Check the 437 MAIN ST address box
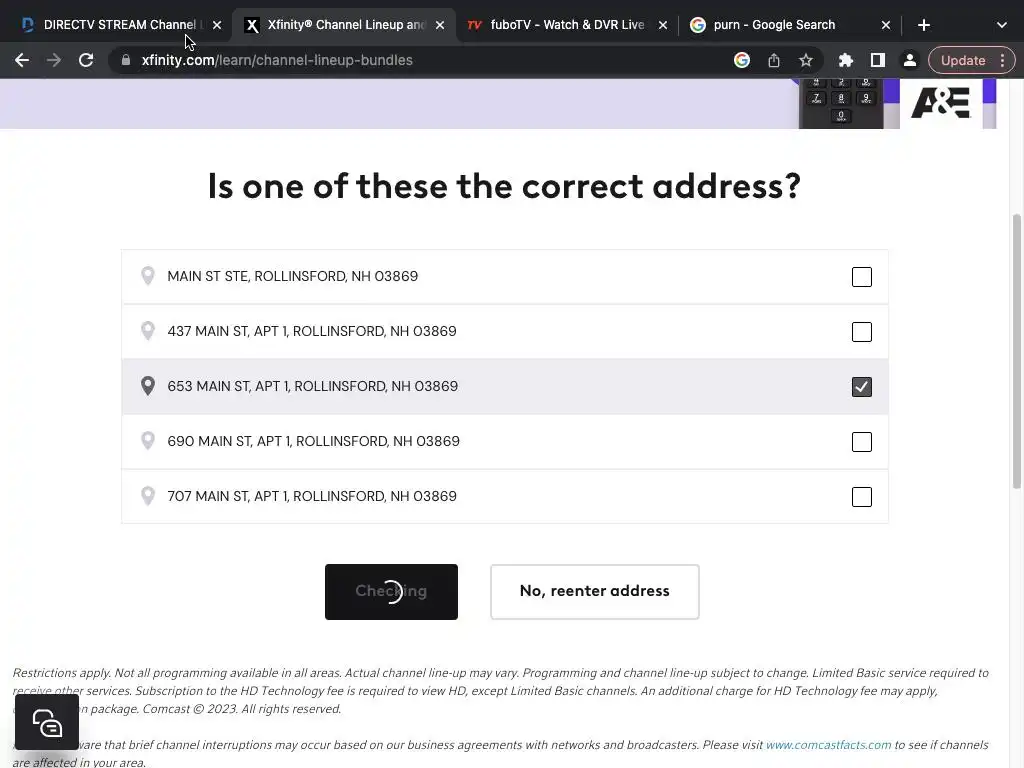The height and width of the screenshot is (768, 1024). point(861,332)
